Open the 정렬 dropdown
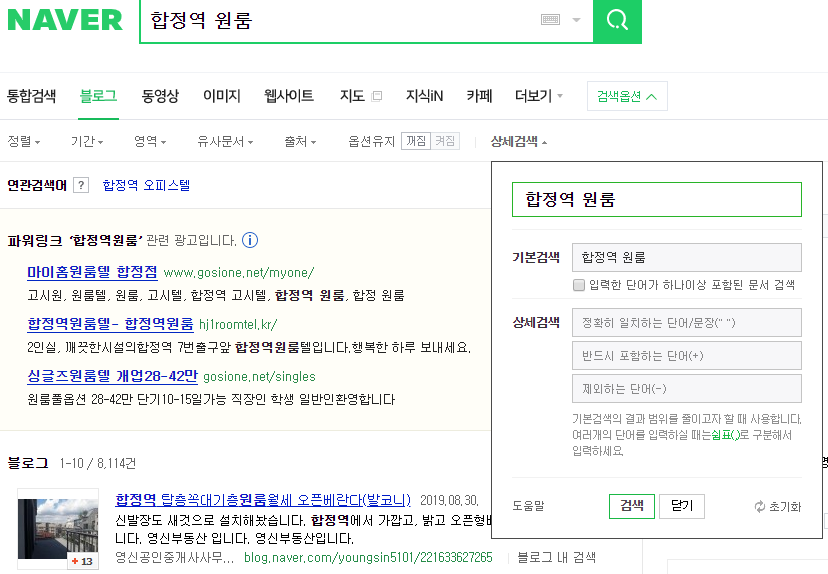828x574 pixels. [24, 142]
